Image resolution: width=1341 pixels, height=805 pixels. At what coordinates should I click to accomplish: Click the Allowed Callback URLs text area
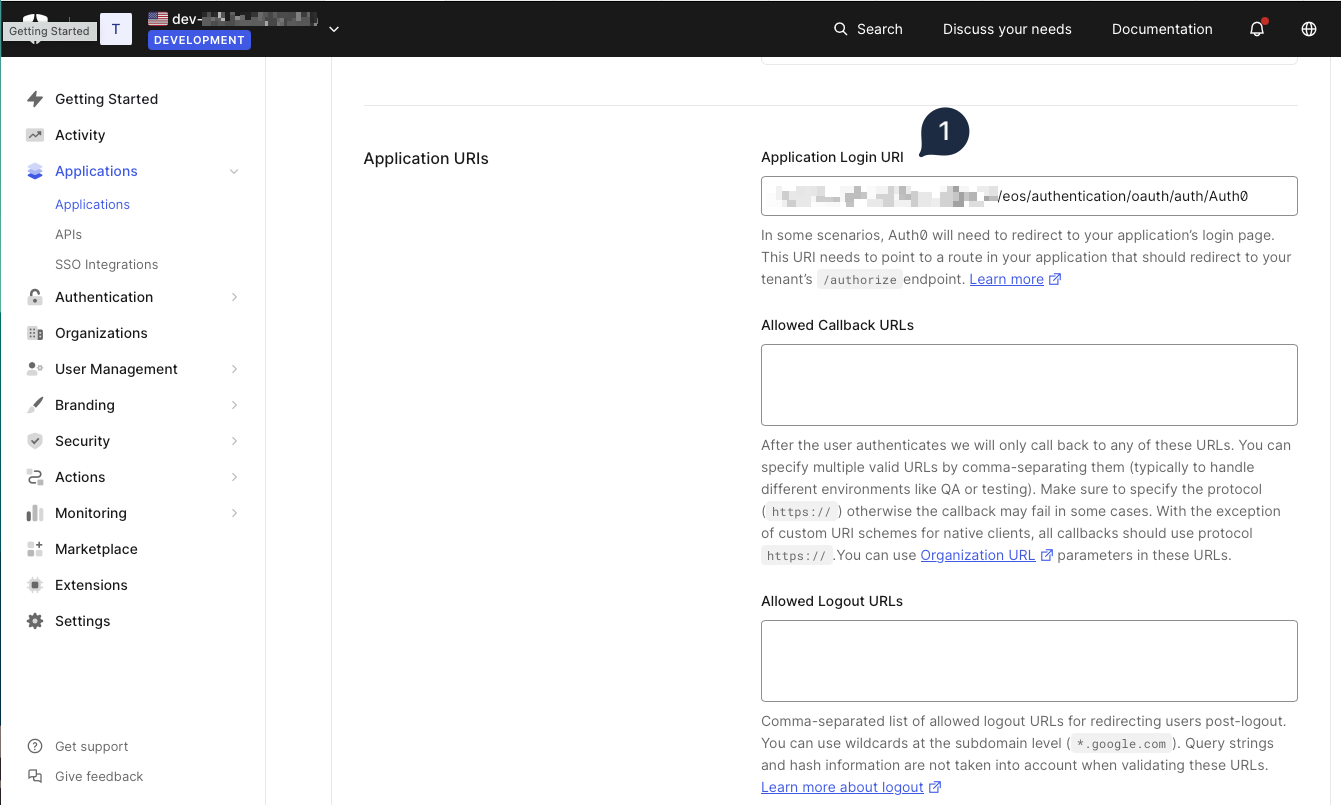tap(1029, 385)
